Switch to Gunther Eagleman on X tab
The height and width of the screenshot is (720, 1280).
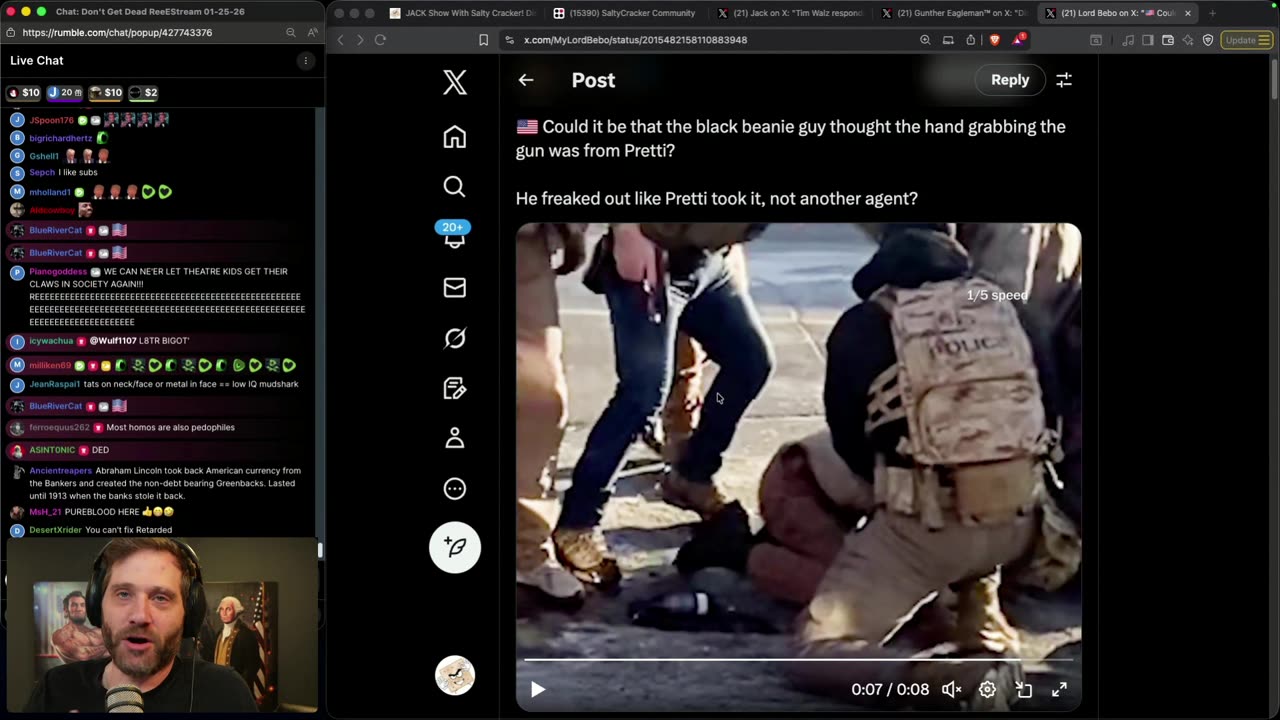click(x=953, y=13)
